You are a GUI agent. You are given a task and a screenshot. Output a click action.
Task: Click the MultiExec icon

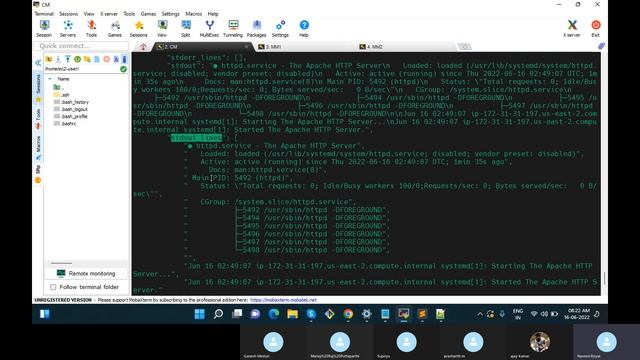(x=209, y=29)
